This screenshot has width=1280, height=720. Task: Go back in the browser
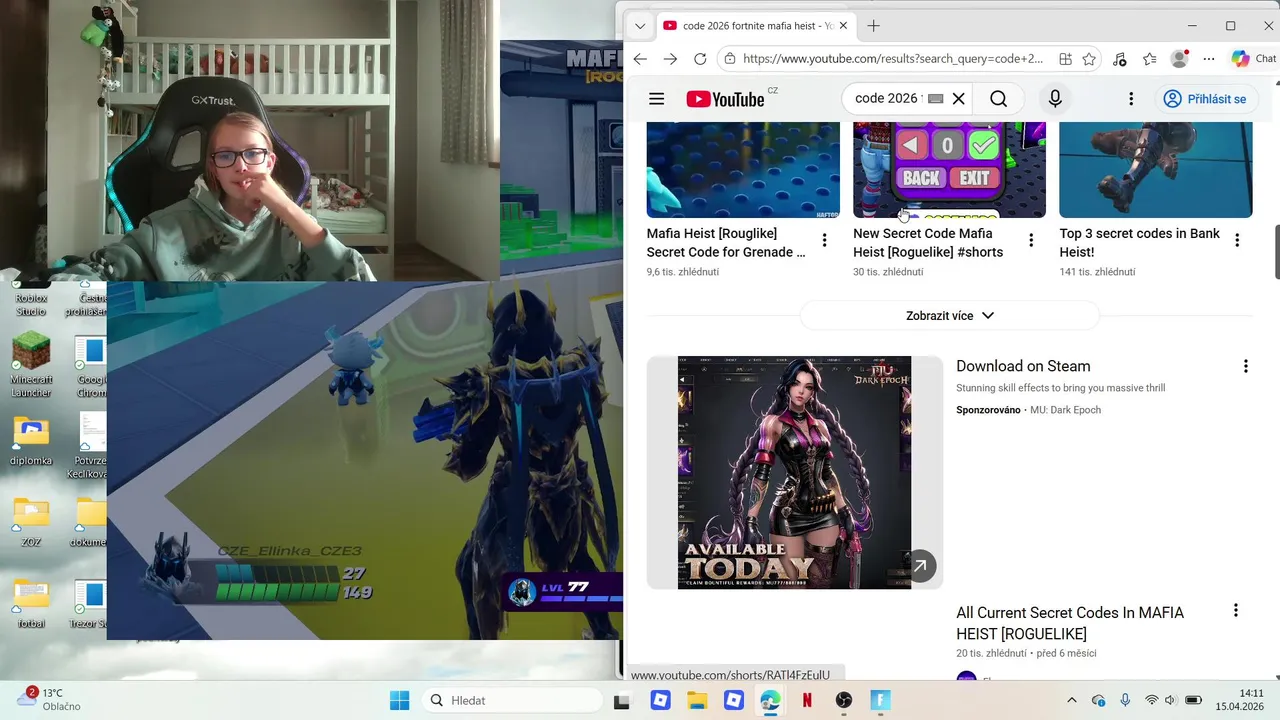click(640, 59)
